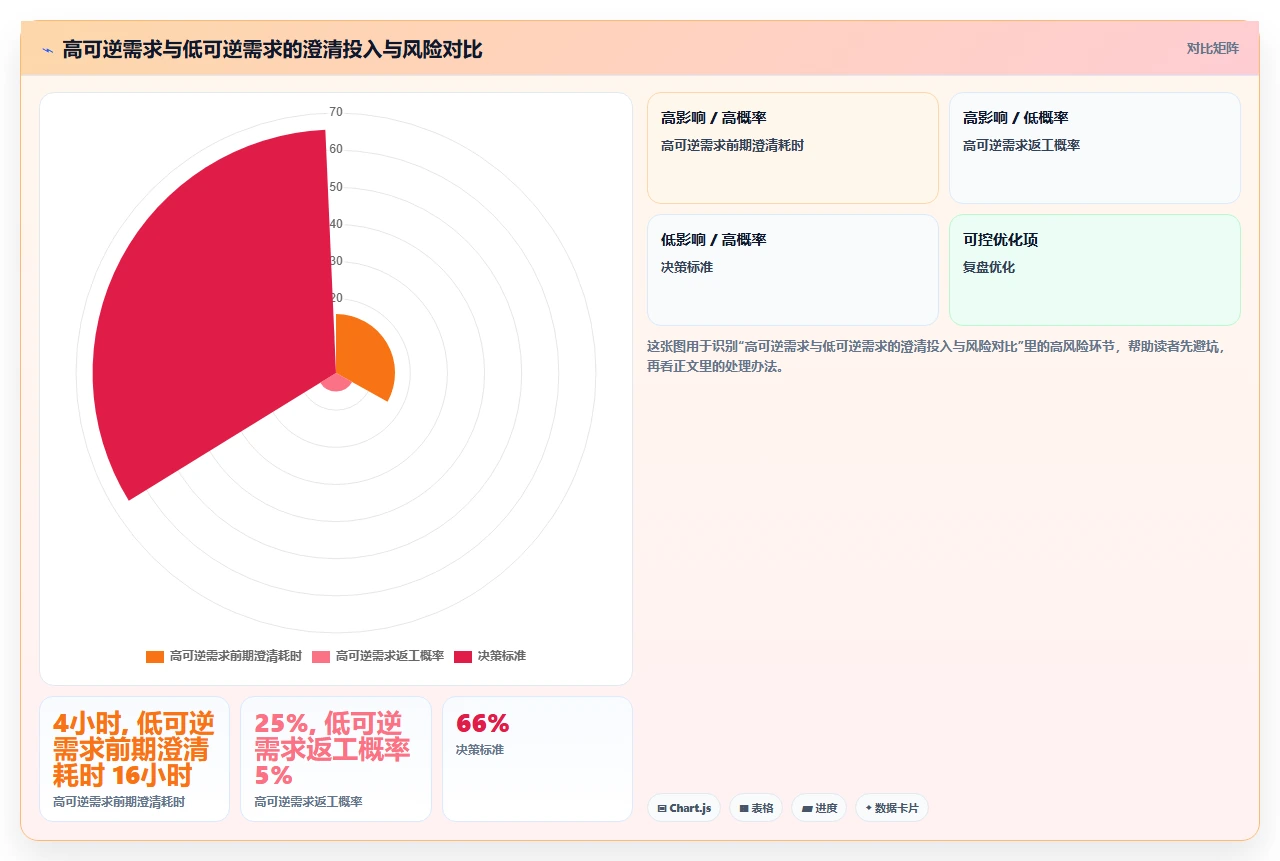Open the 高影响 / 高概率 matrix card
Image resolution: width=1280 pixels, height=861 pixels.
click(x=793, y=148)
